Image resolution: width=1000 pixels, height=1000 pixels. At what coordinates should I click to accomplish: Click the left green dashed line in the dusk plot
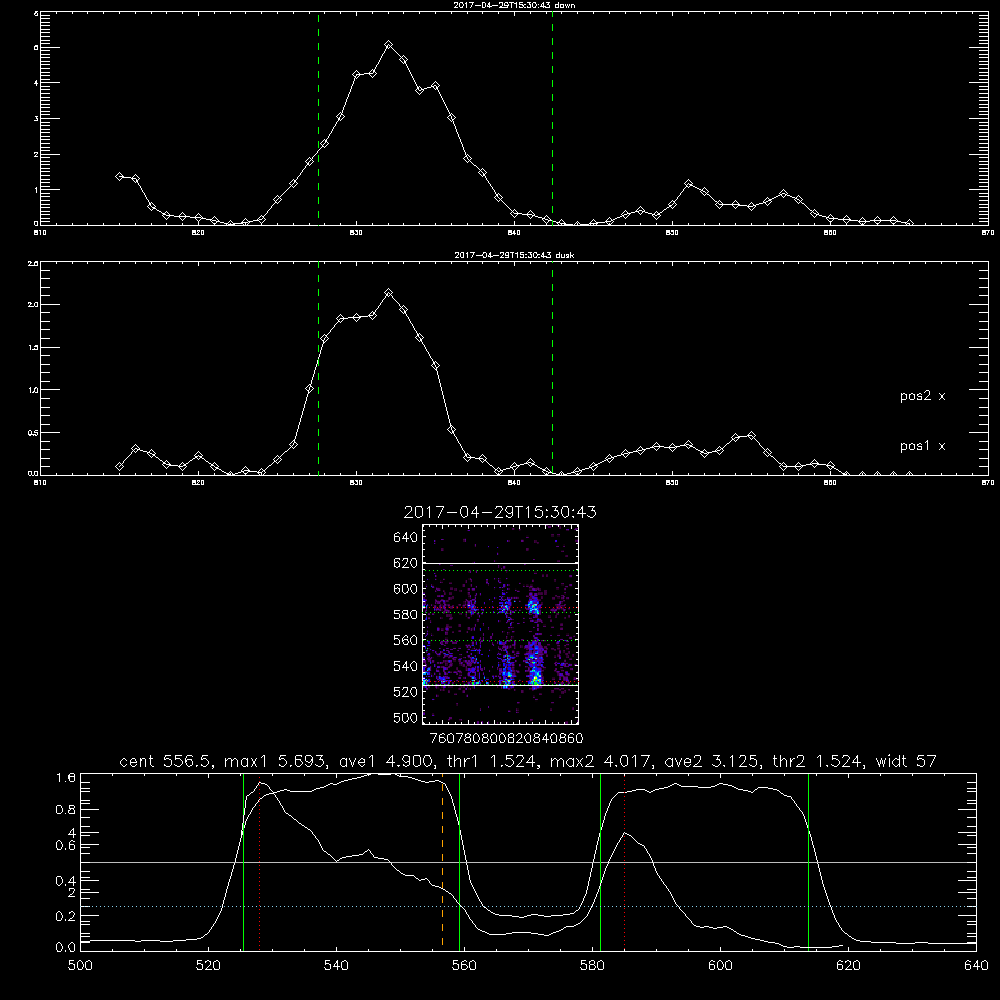(318, 368)
